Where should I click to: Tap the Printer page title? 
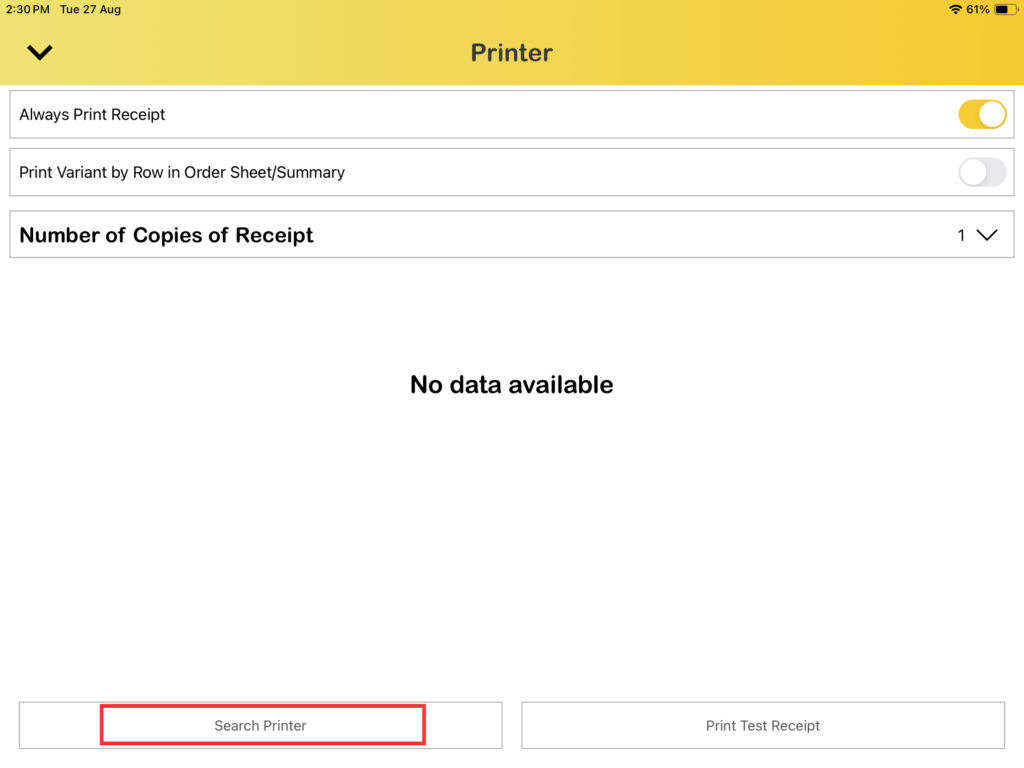(x=511, y=53)
